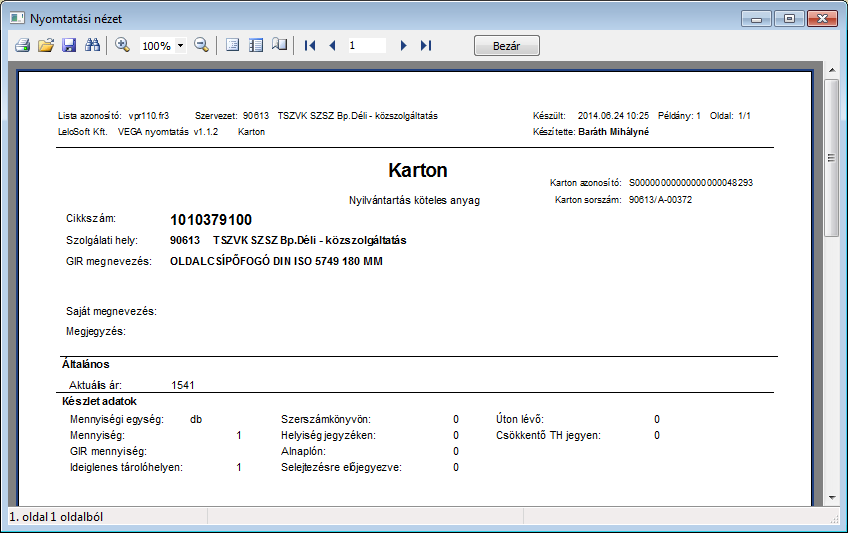Viewport: 848px width, 533px height.
Task: Close the Nyomtatási nézet window
Action: tap(823, 19)
